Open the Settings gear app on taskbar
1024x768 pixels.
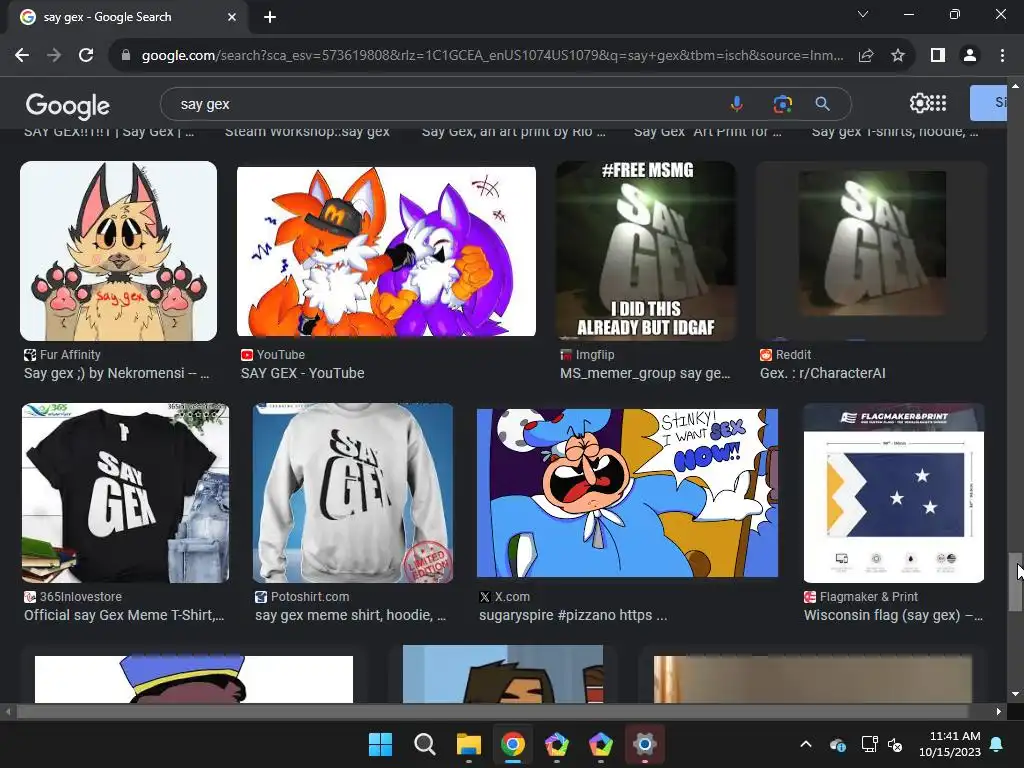(x=645, y=744)
